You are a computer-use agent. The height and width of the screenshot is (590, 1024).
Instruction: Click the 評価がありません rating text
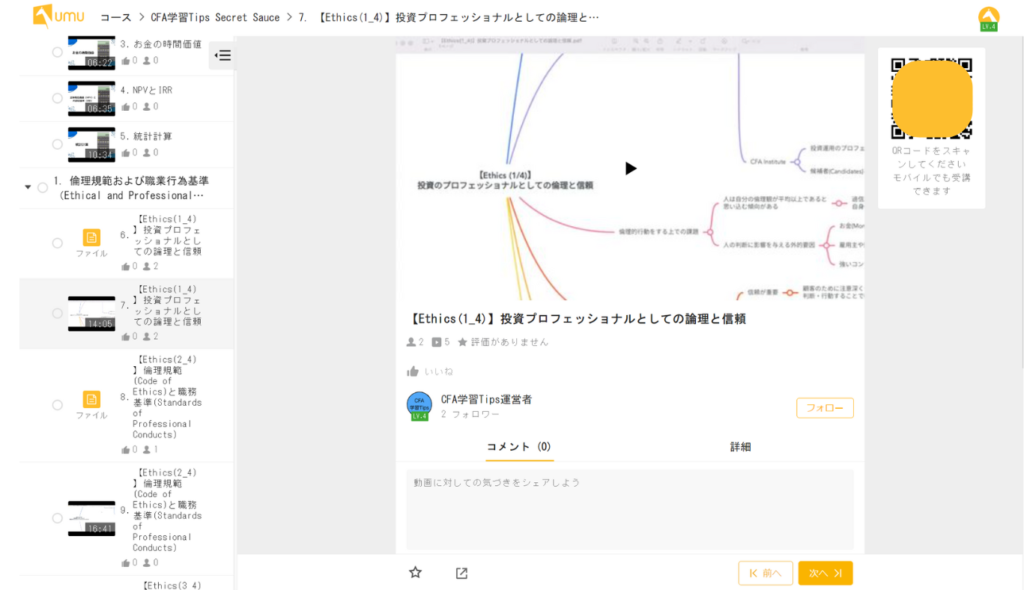point(510,342)
